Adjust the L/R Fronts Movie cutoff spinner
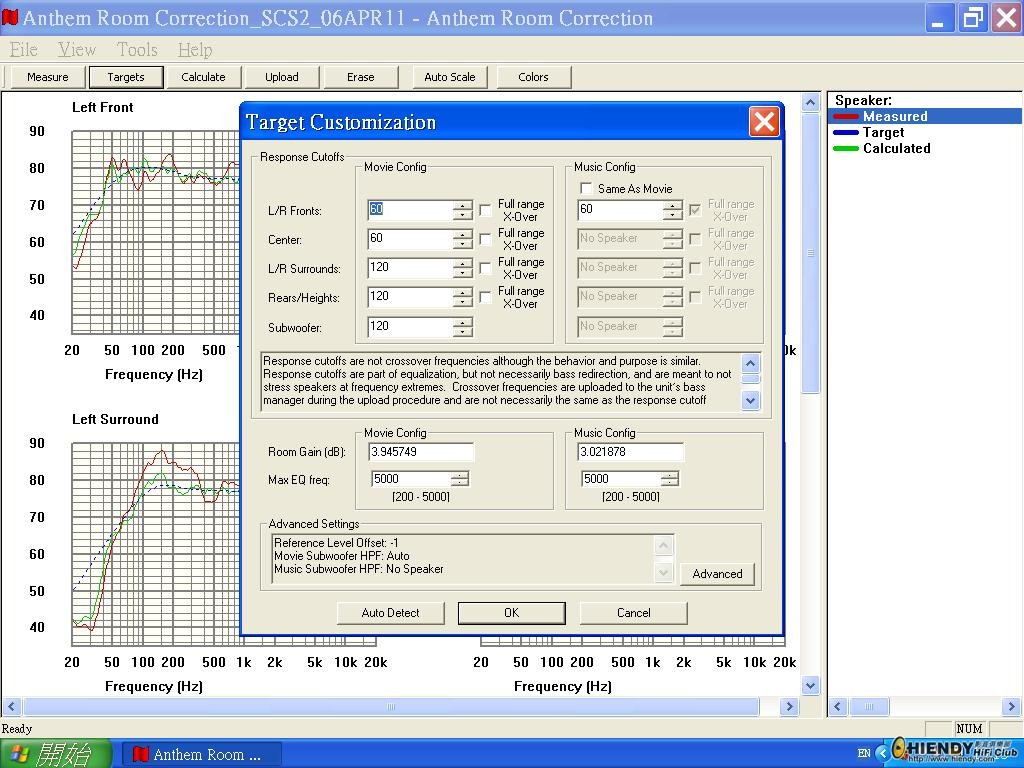The image size is (1024, 768). tap(463, 210)
